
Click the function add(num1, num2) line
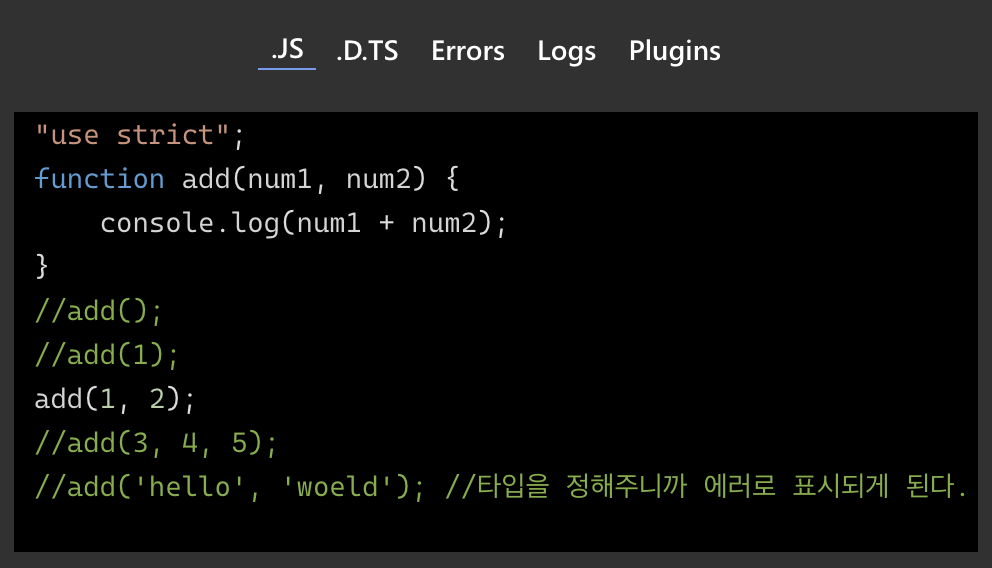(x=247, y=179)
